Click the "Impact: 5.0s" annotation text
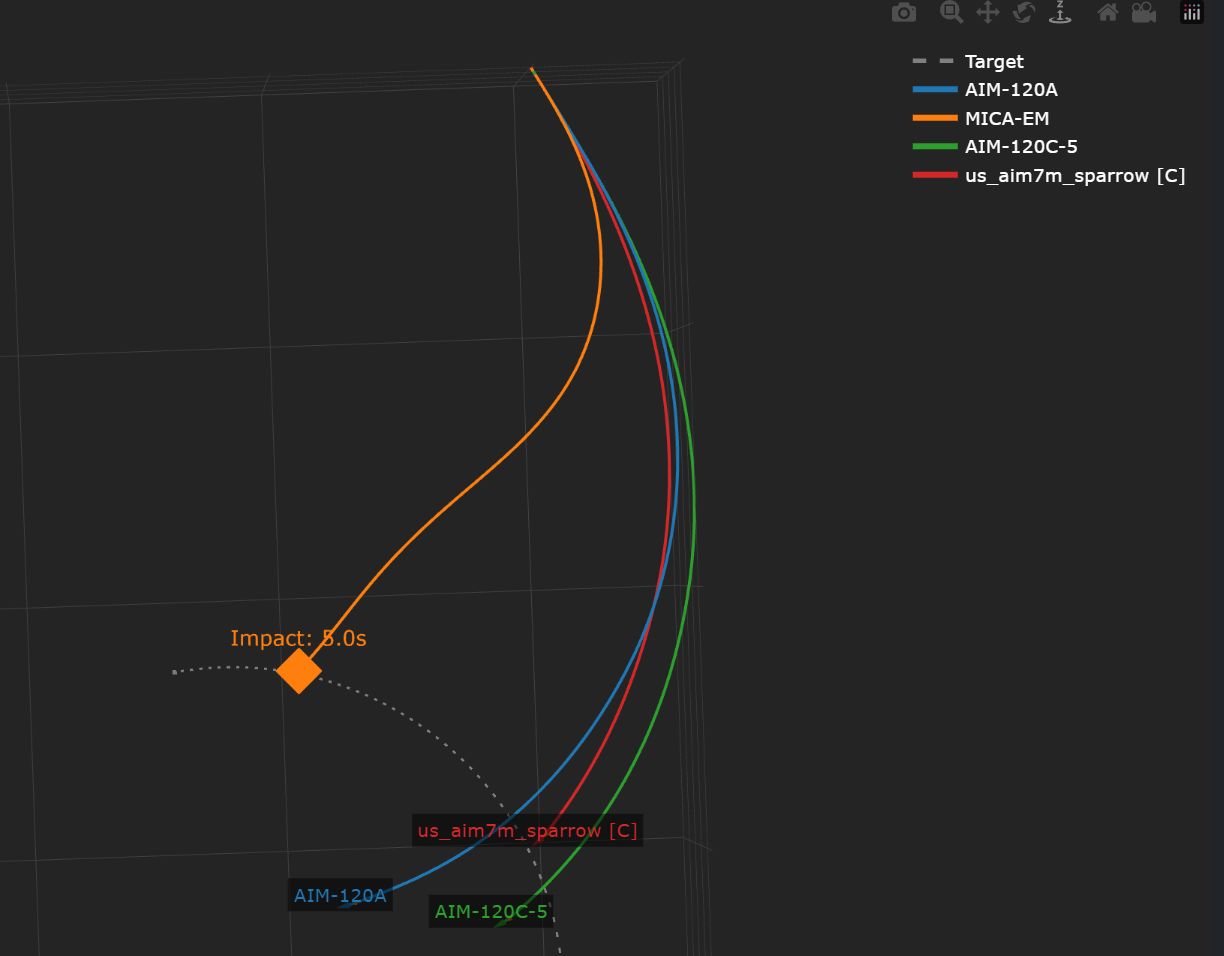1224x956 pixels. coord(298,638)
